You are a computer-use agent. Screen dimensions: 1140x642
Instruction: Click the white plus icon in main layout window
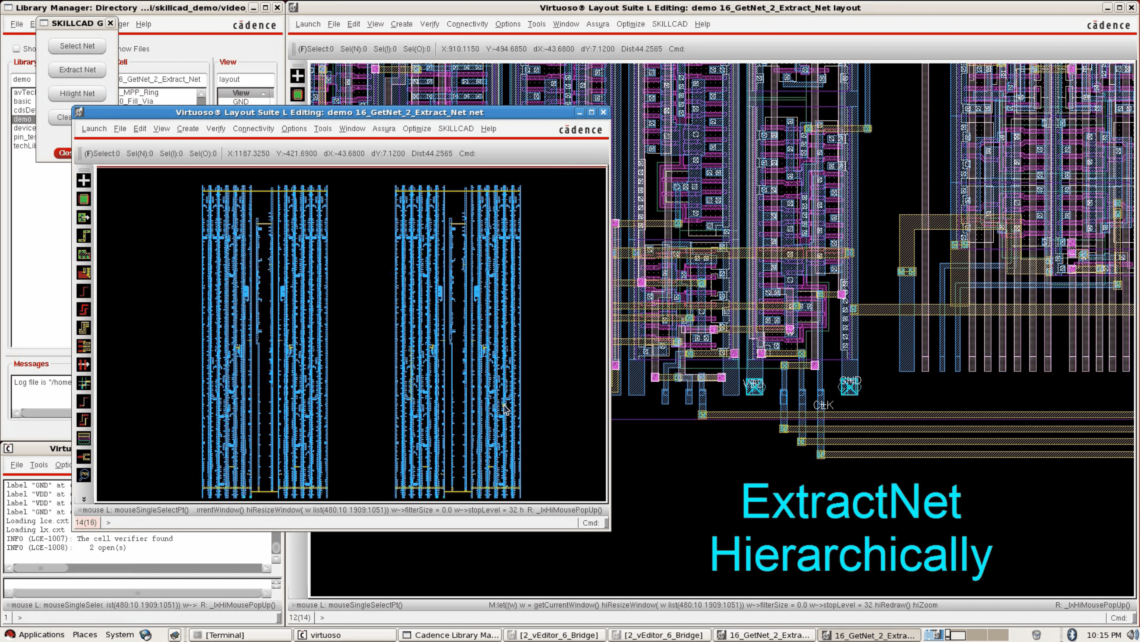tap(297, 75)
